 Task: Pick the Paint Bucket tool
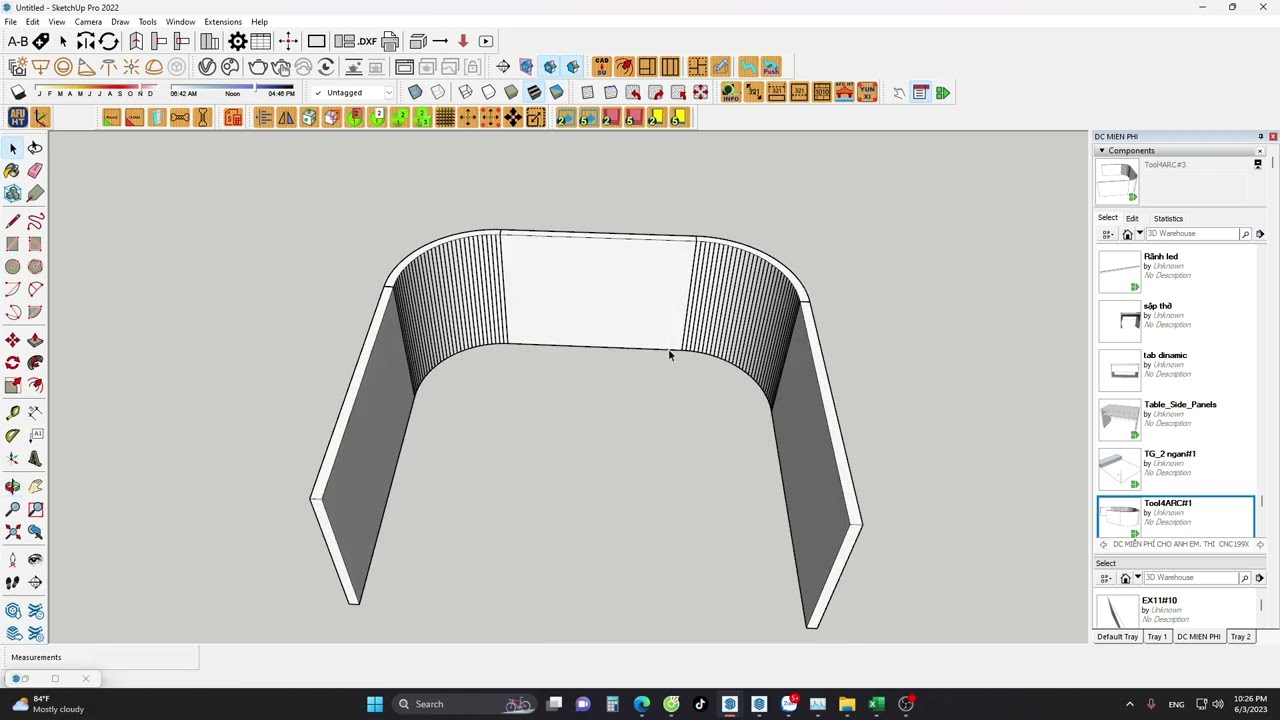[13, 171]
